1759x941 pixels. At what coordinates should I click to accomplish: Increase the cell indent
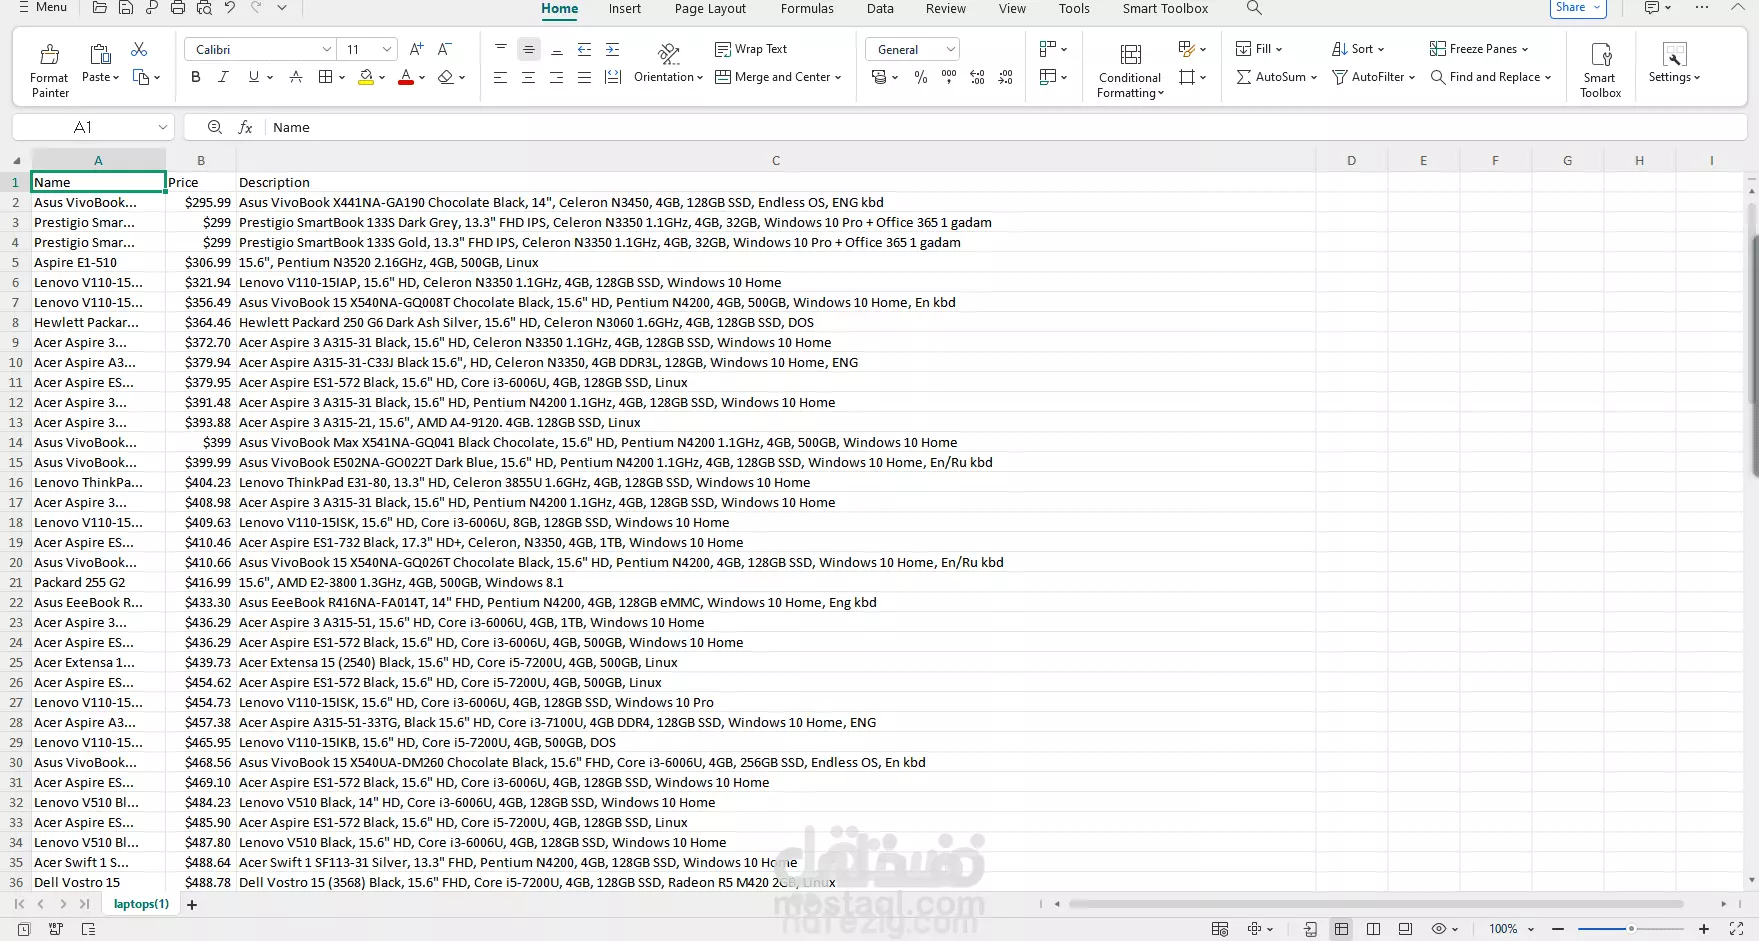pos(613,49)
